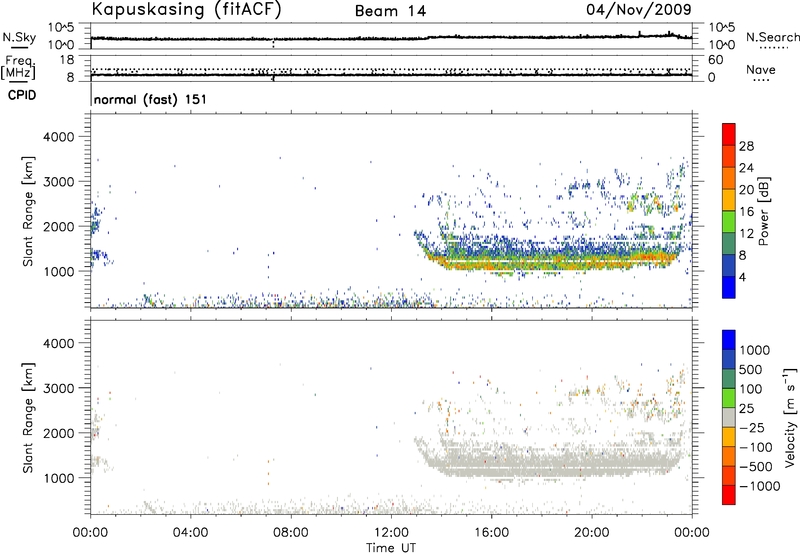
Task: Click the 4000 km tick on the velocity panel
Action: pyautogui.click(x=58, y=343)
